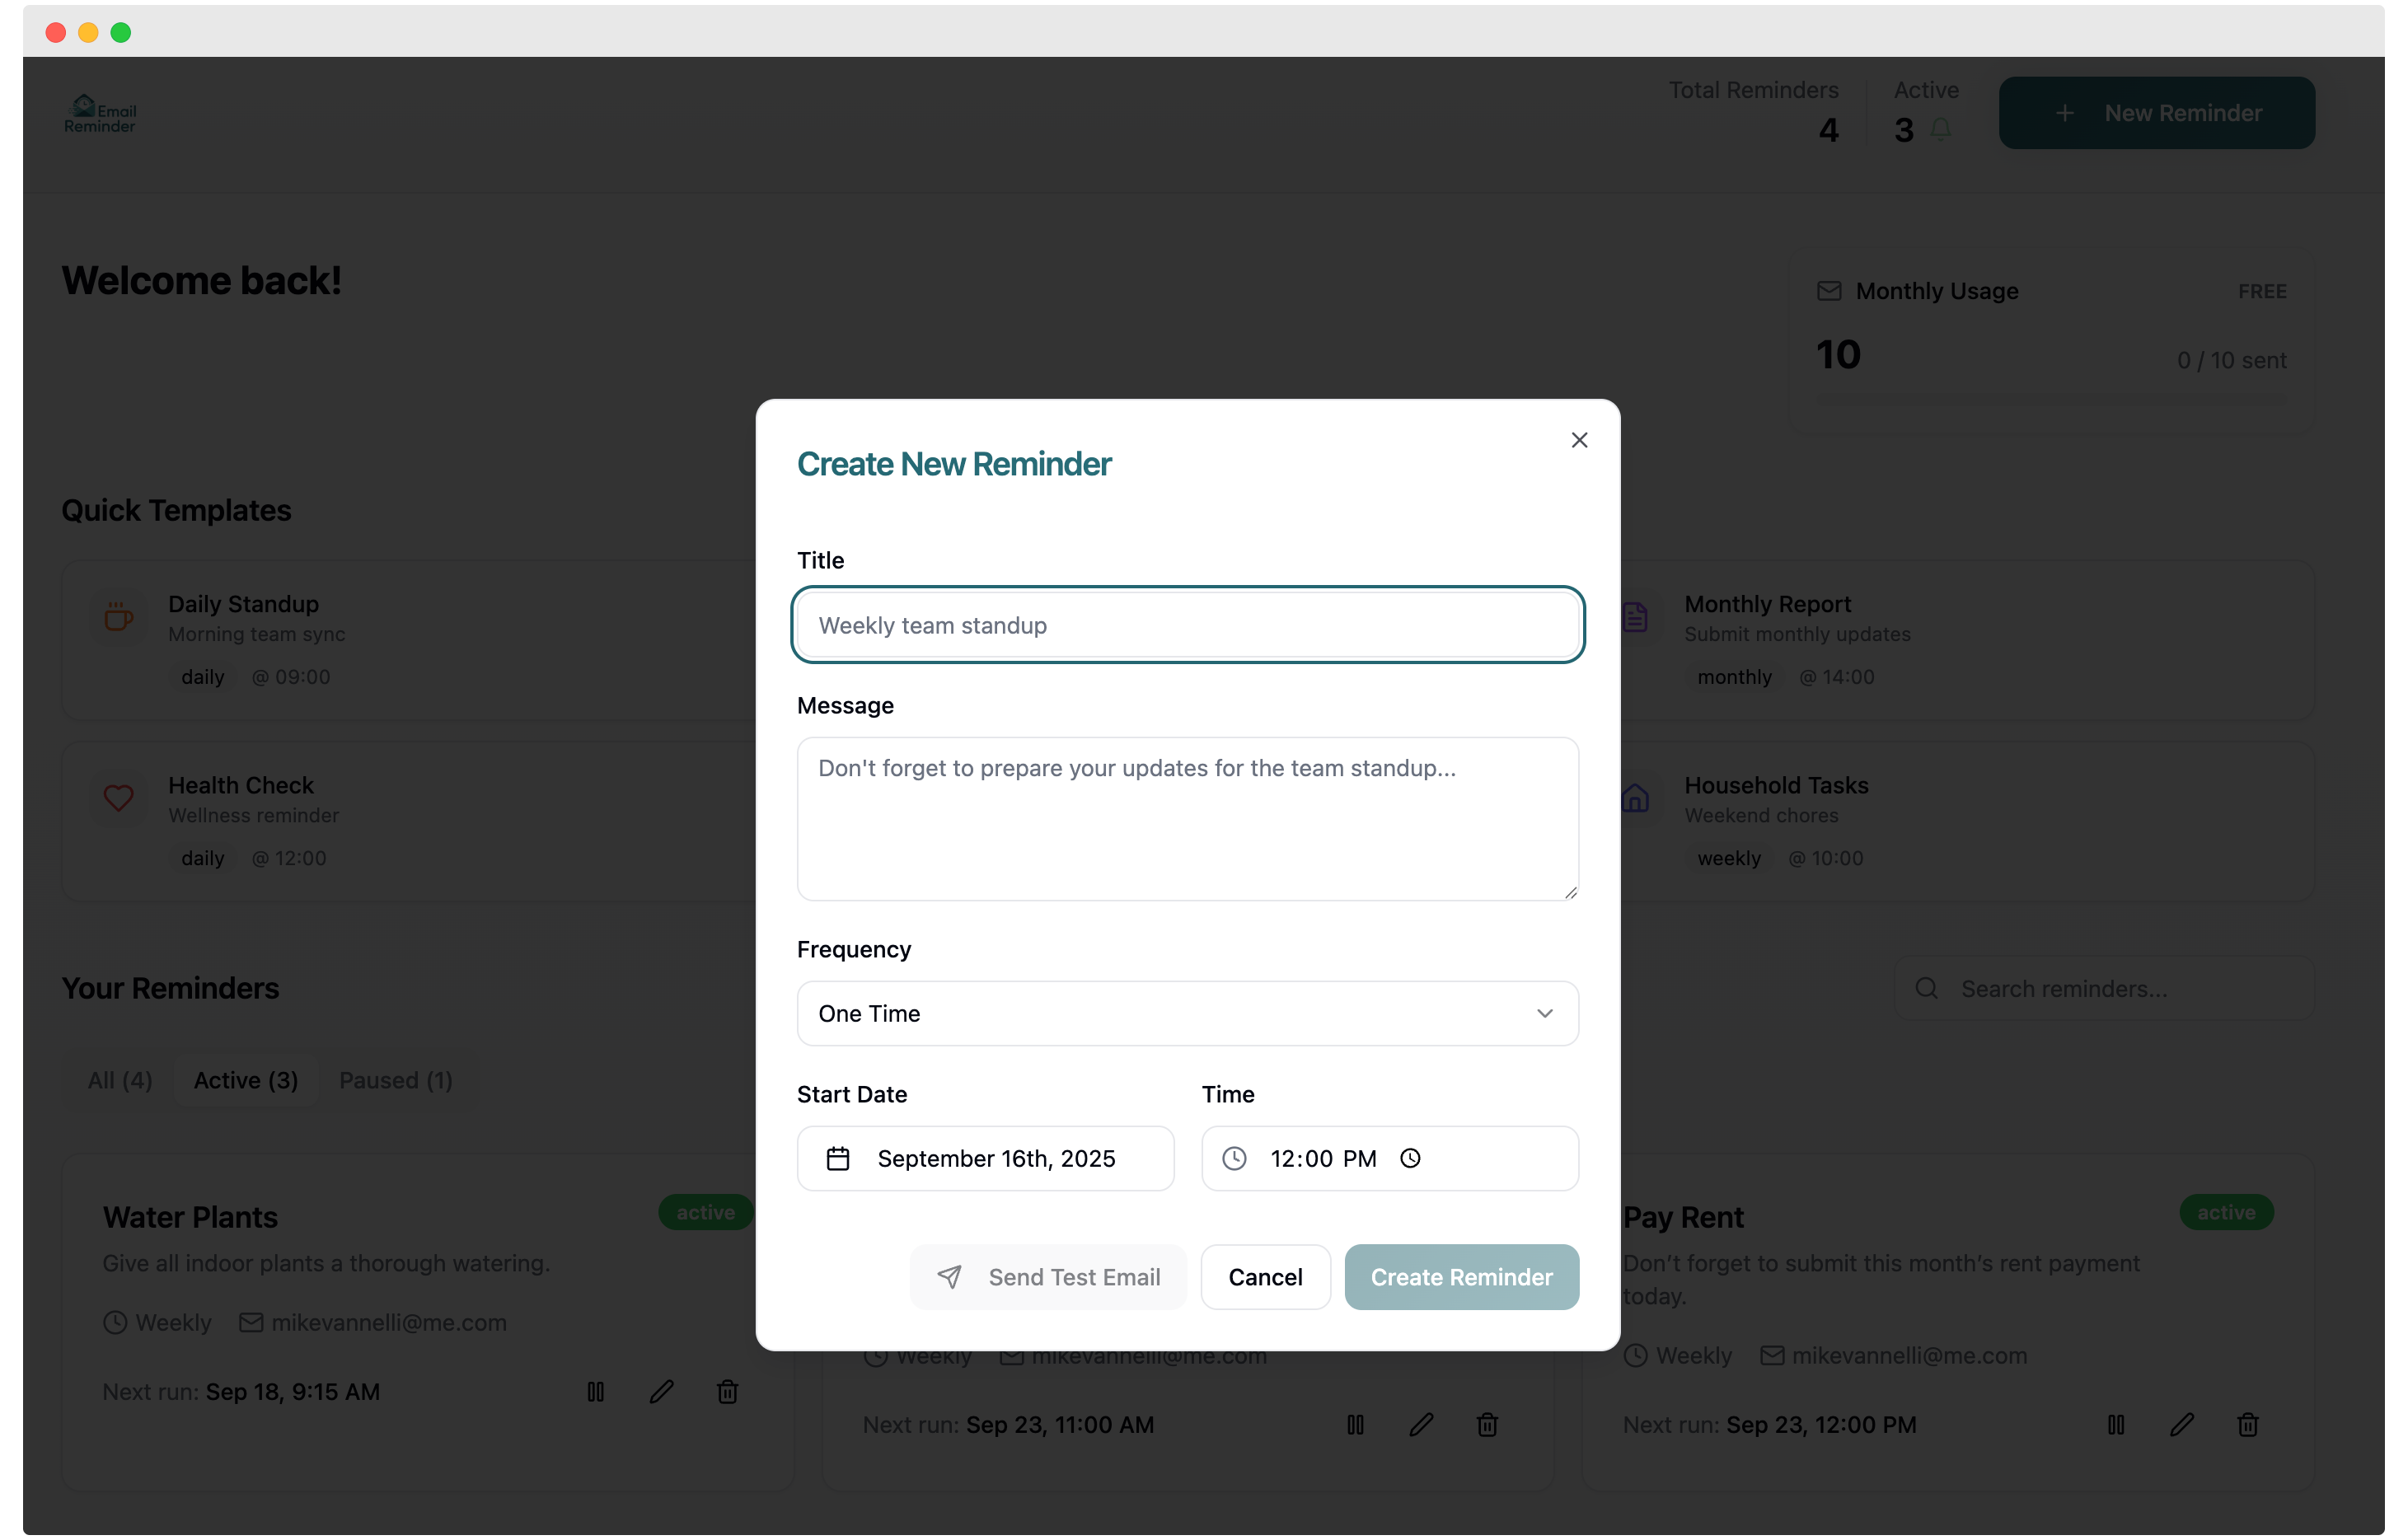Open the Start Date field showing September 16th
Viewport: 2408px width, 1540px height.
pos(985,1158)
